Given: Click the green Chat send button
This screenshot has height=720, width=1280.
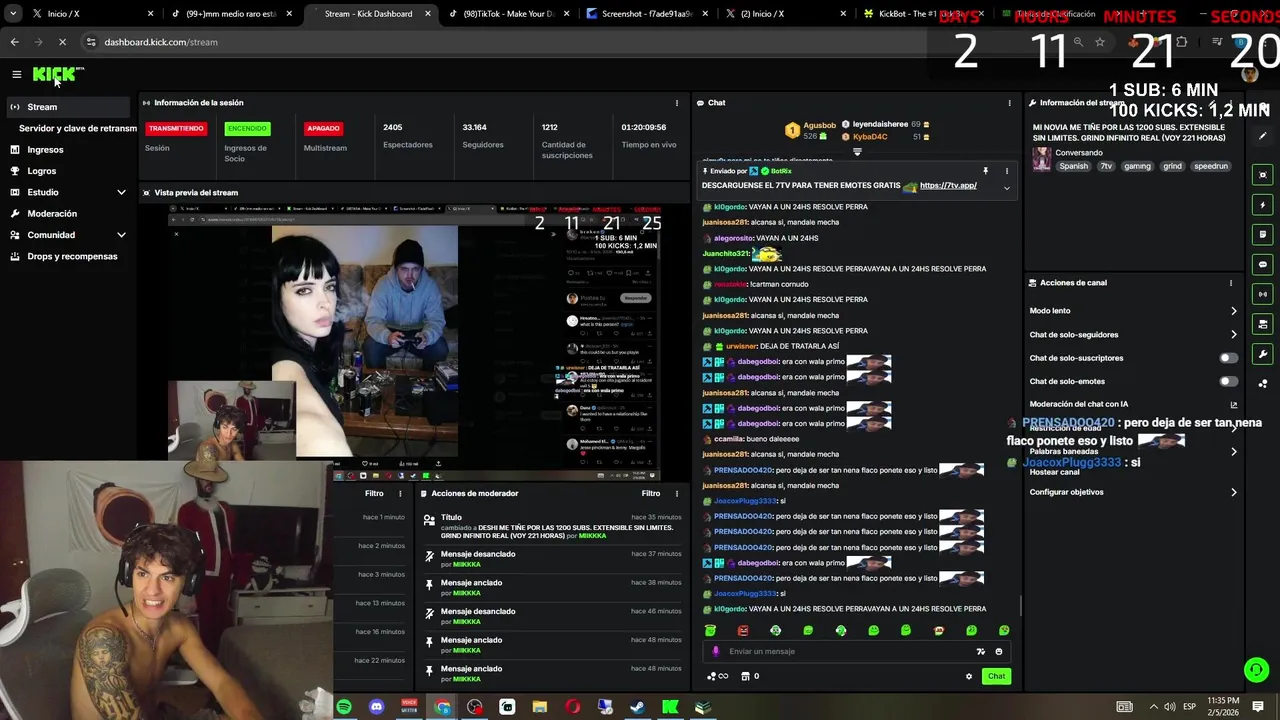Looking at the screenshot, I should point(996,676).
